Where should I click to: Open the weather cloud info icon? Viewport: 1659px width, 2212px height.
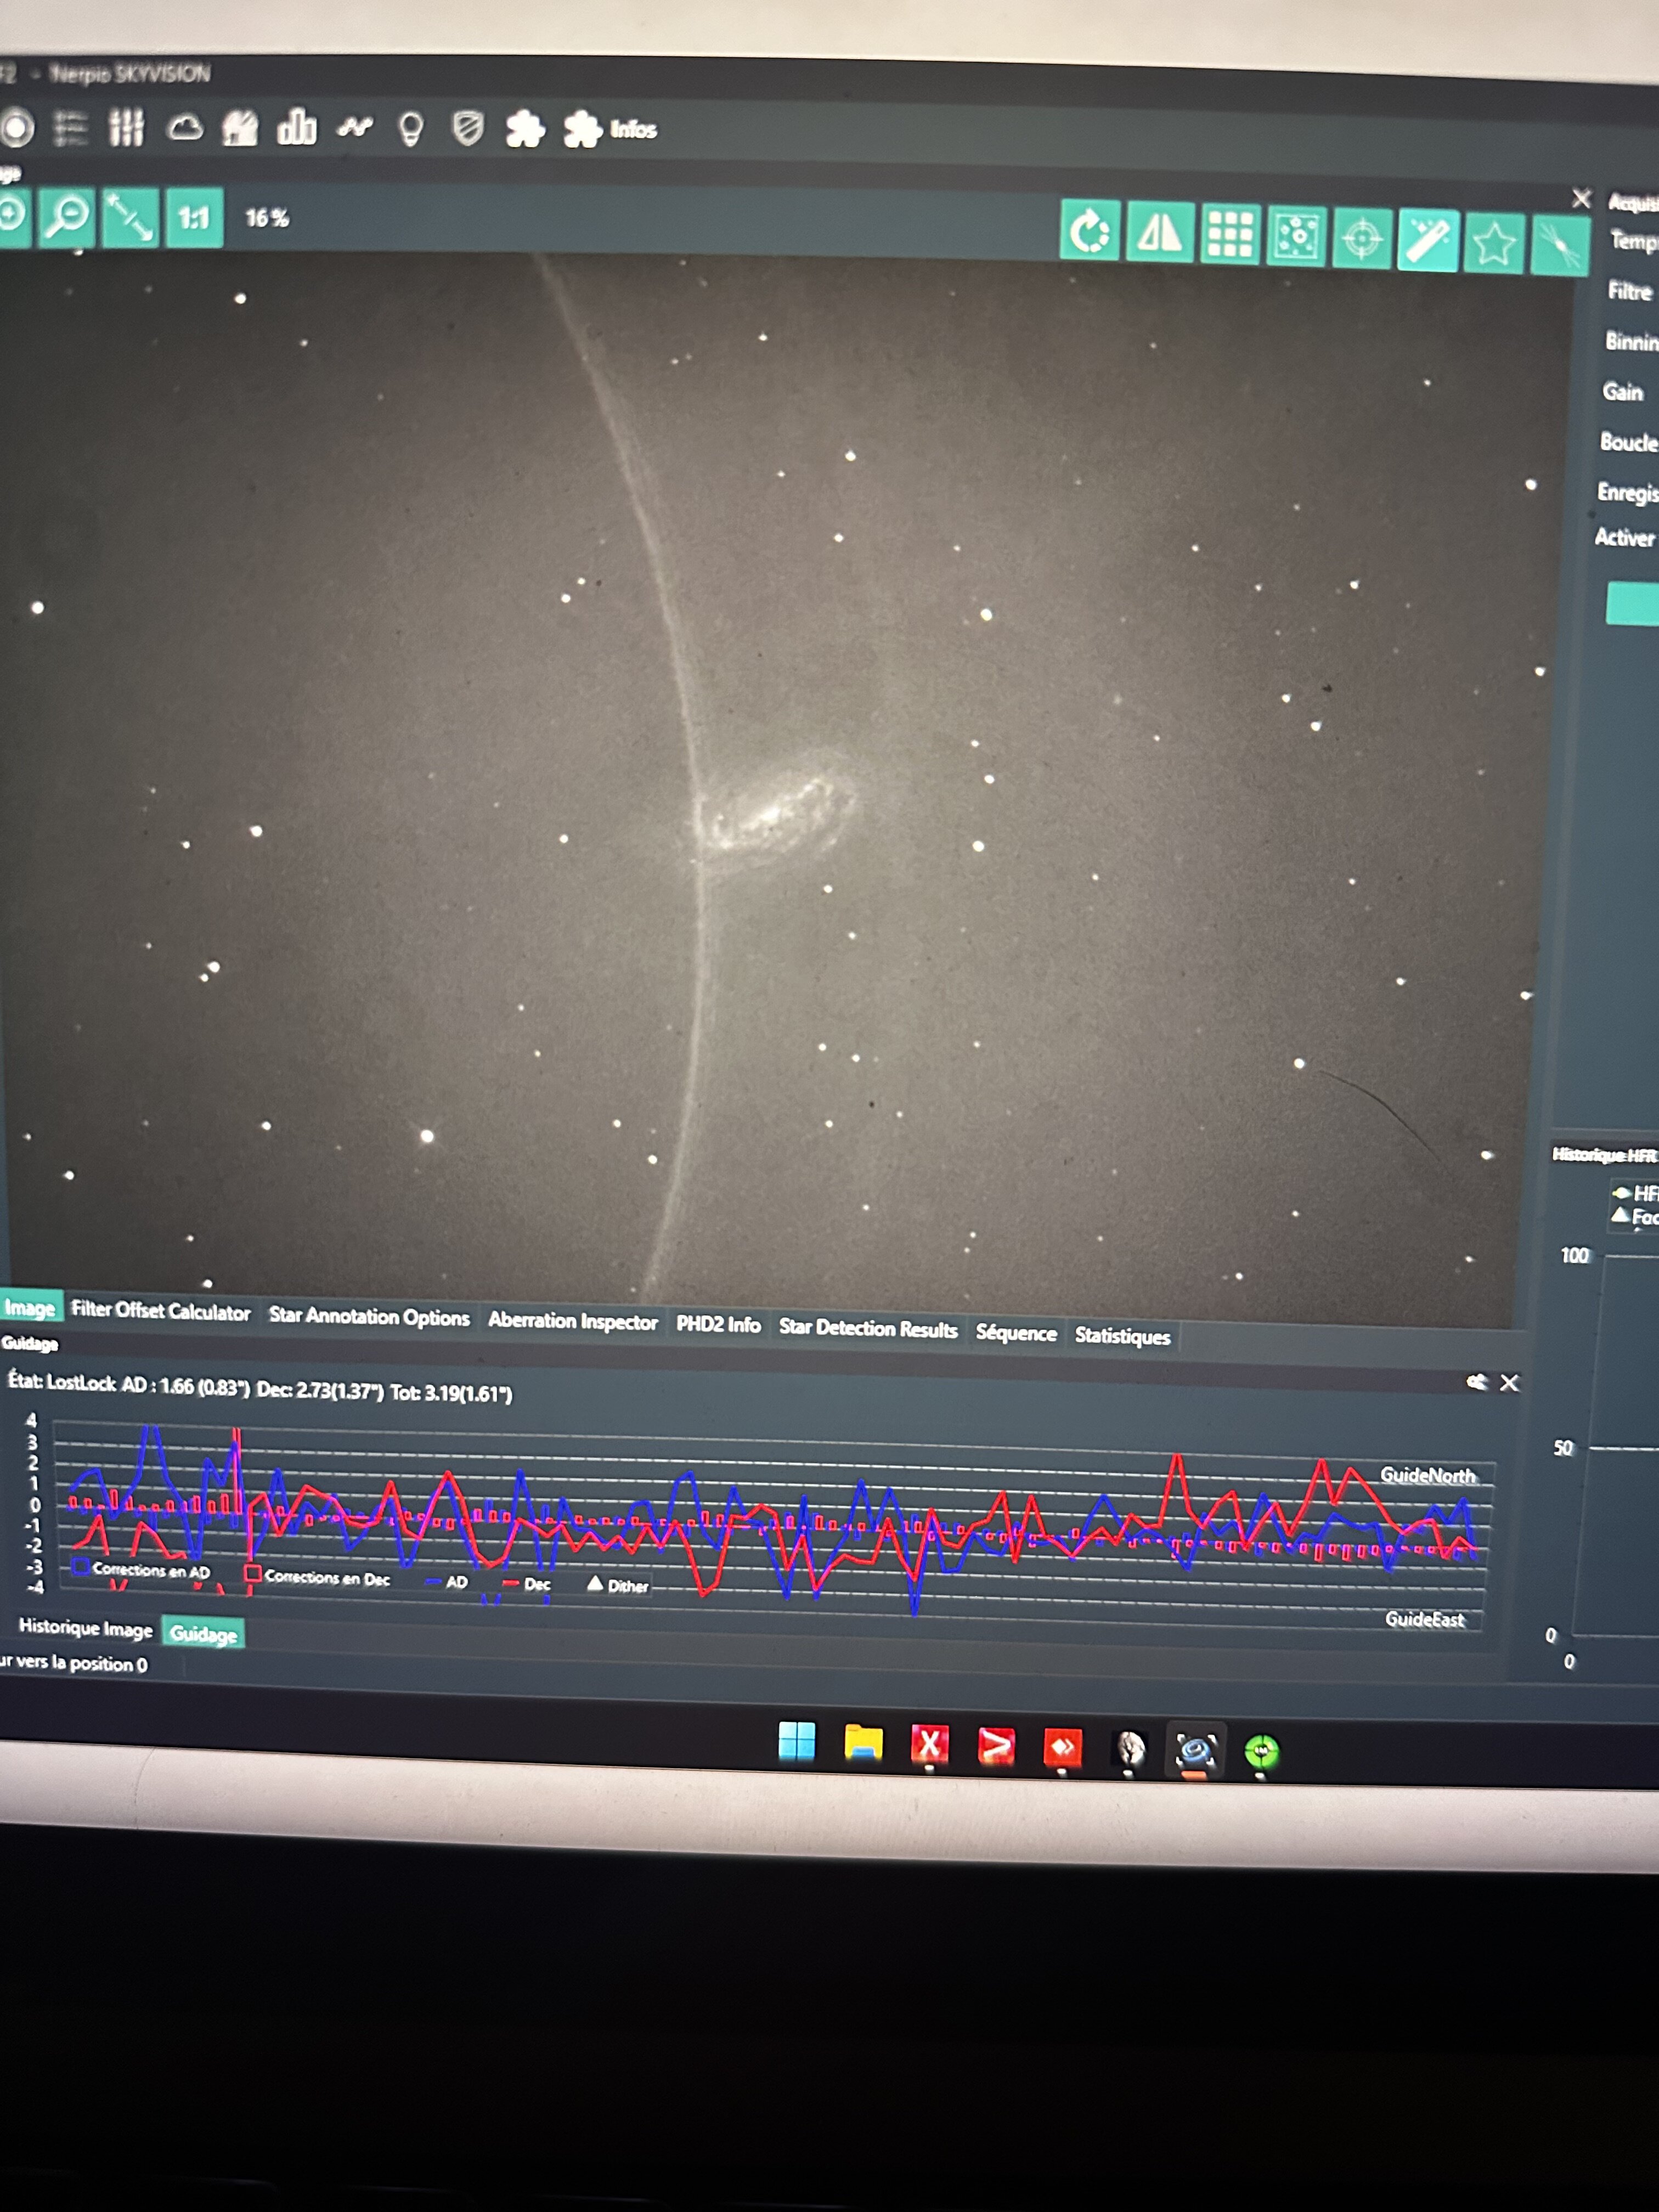(185, 128)
